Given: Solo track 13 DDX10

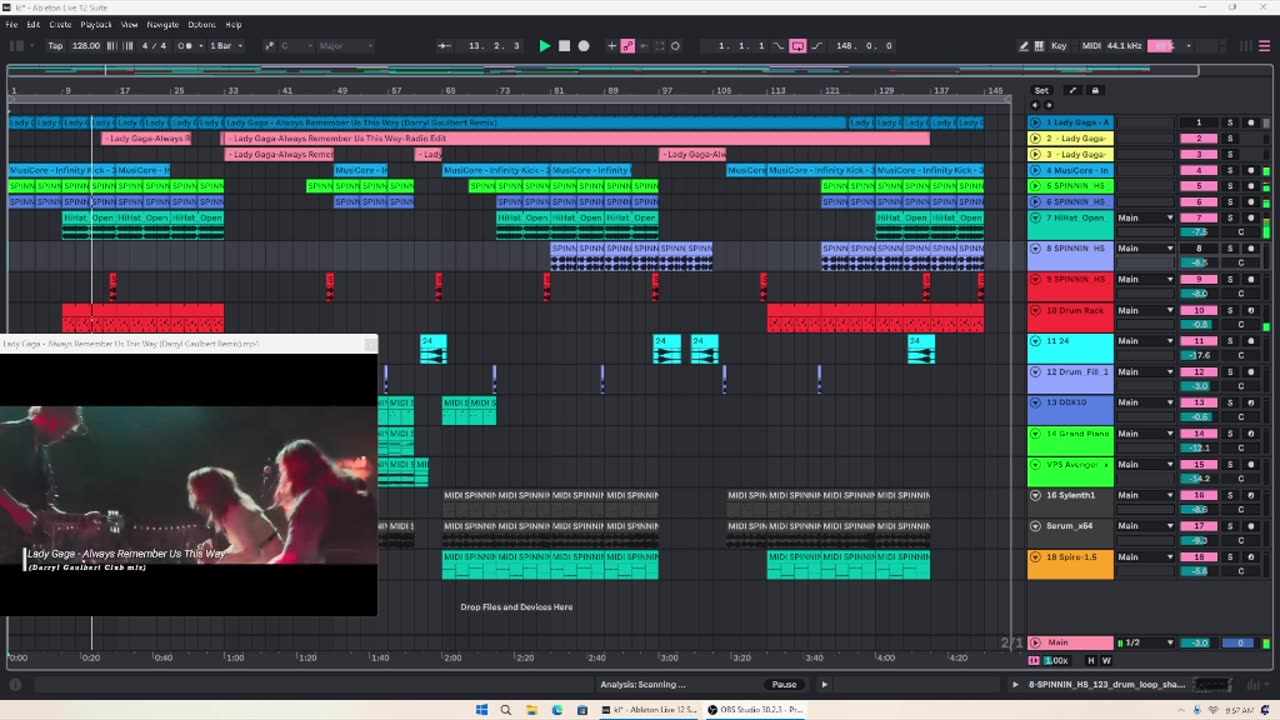Looking at the screenshot, I should [1231, 403].
